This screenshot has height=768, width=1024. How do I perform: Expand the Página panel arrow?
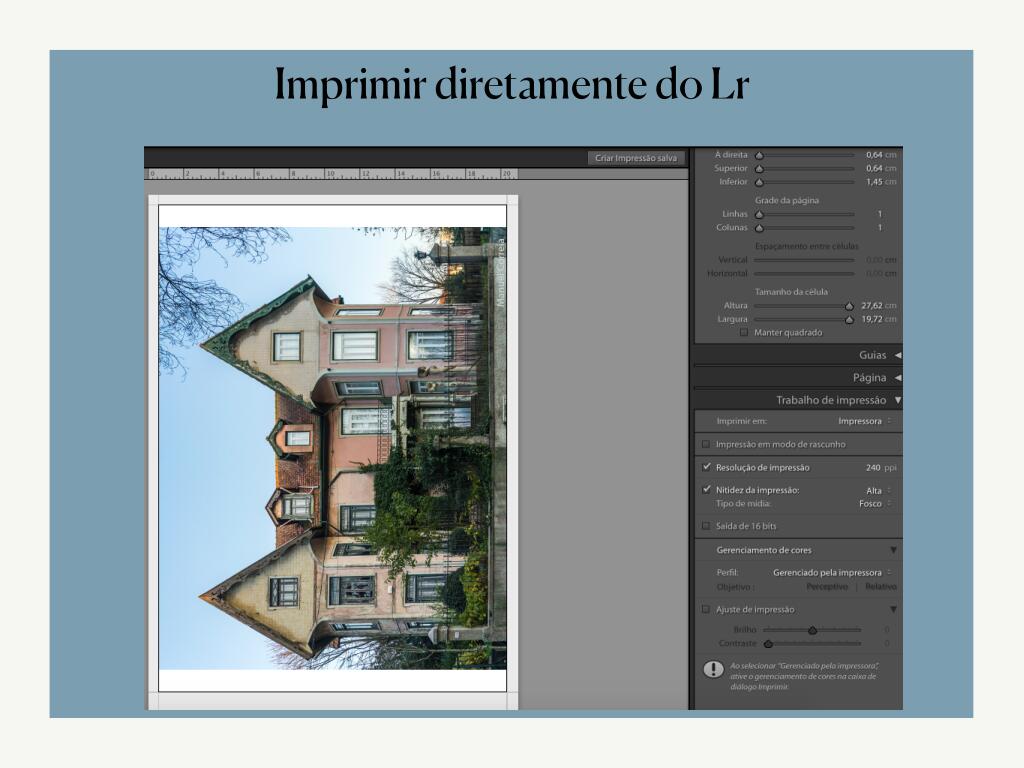click(x=897, y=377)
